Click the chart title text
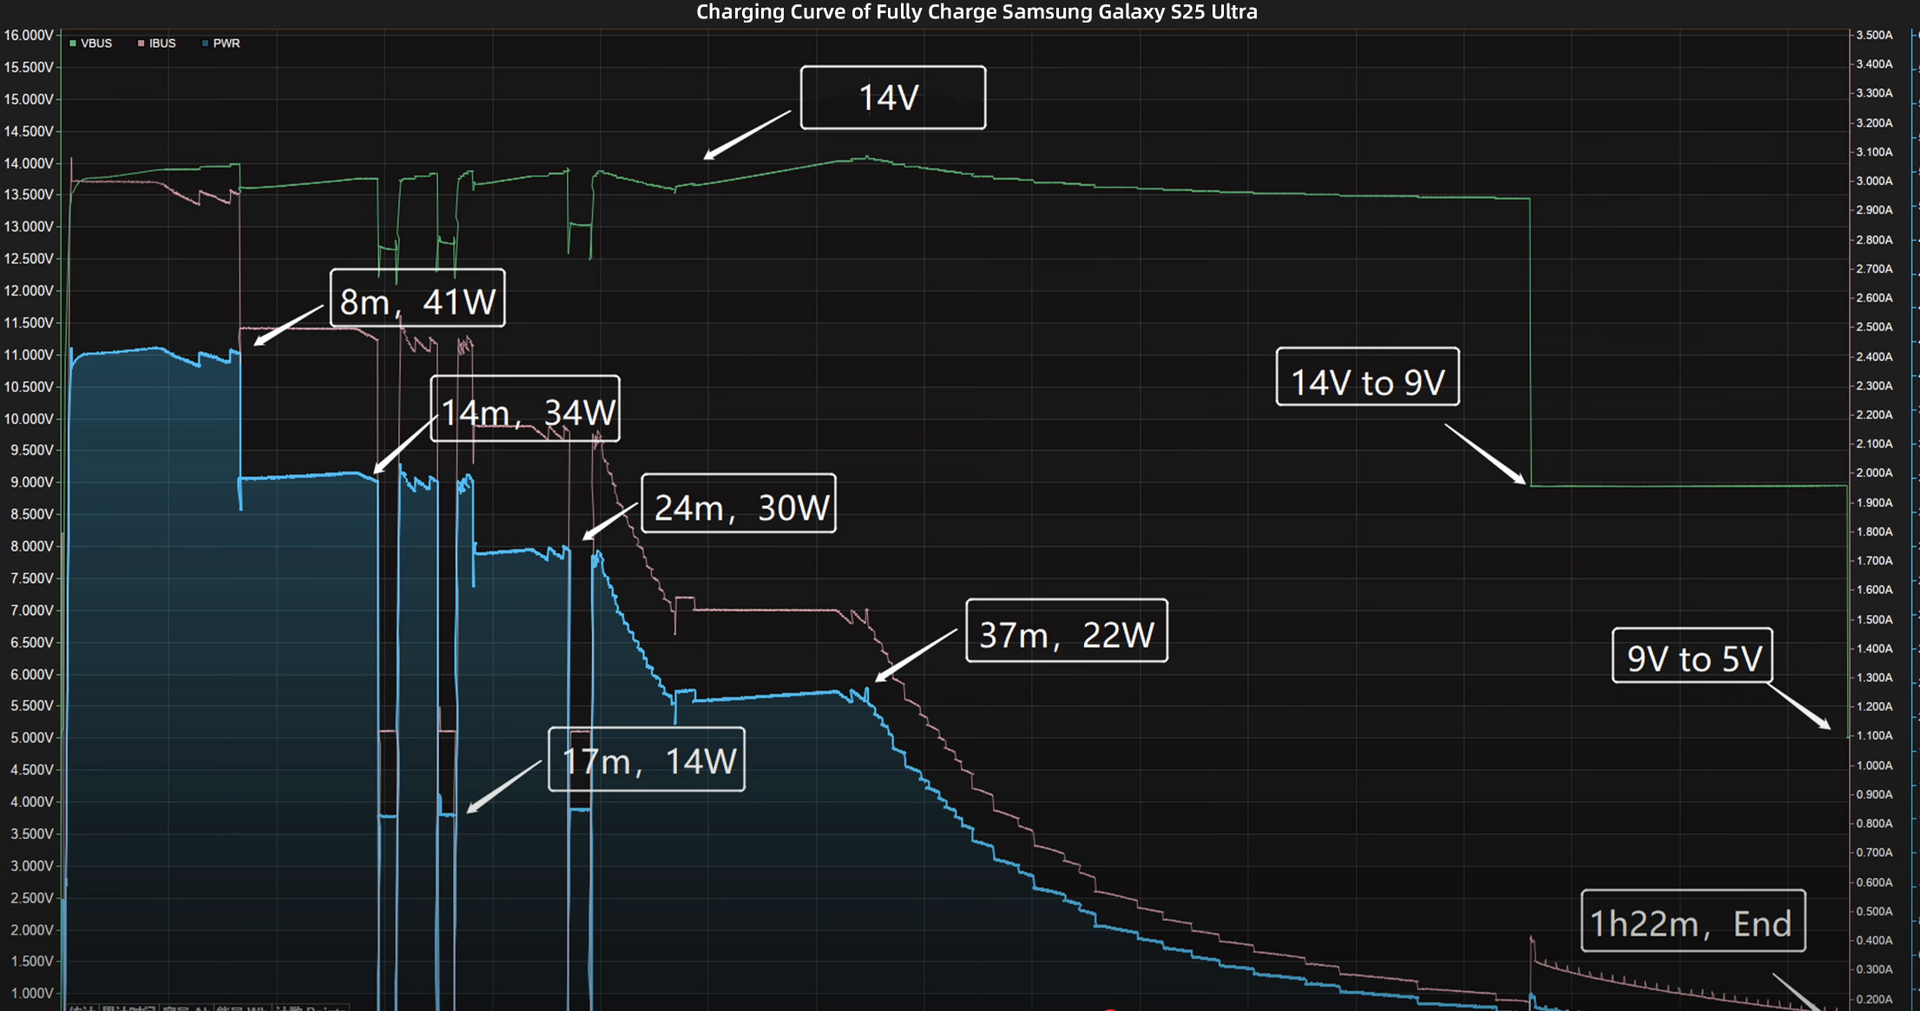 [976, 12]
